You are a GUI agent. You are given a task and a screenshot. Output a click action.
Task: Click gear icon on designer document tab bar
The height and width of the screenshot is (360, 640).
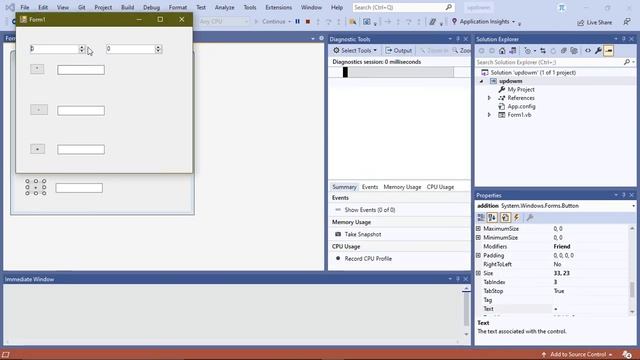point(321,38)
